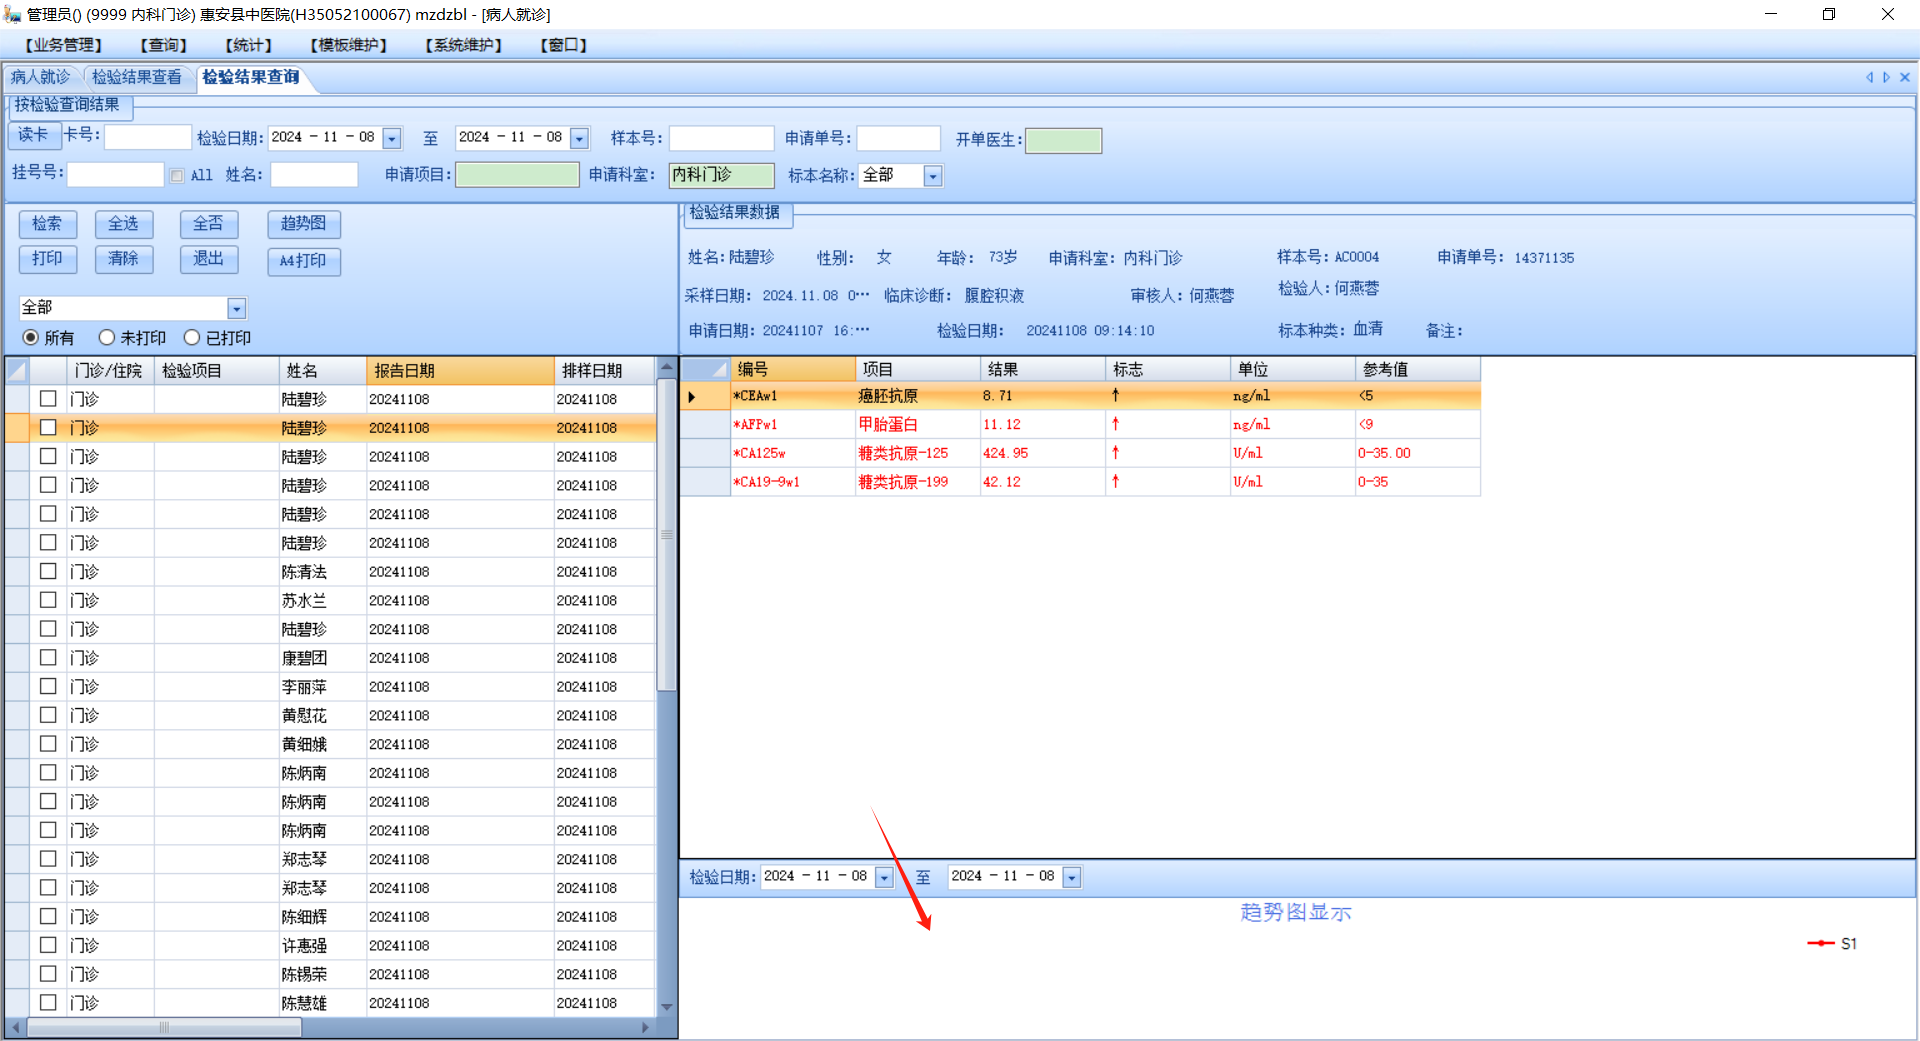Click the S1 legend marker in trend chart
Screen dimensions: 1920x1041
coord(1820,943)
